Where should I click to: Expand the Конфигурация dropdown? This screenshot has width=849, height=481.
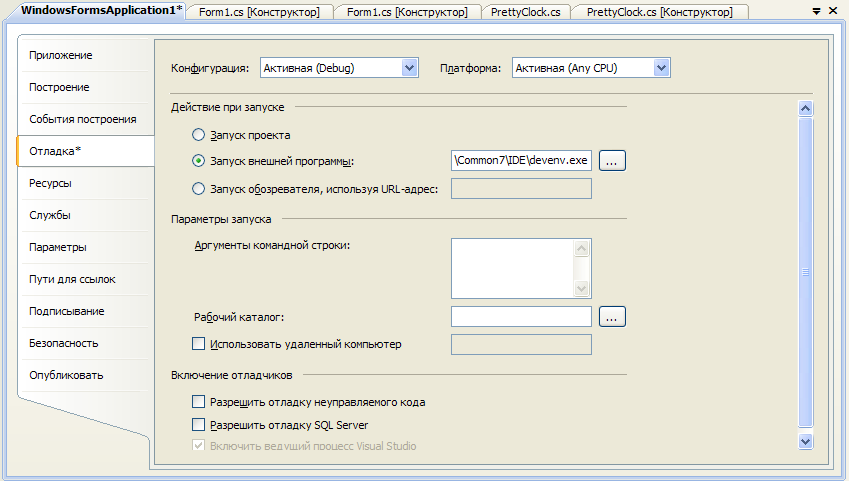coord(409,68)
